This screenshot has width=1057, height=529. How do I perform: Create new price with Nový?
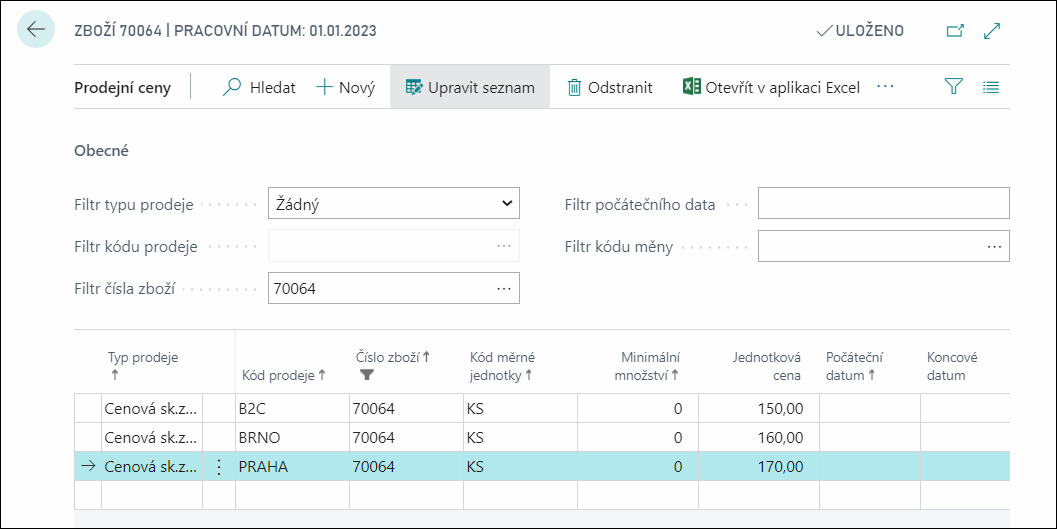pos(346,88)
